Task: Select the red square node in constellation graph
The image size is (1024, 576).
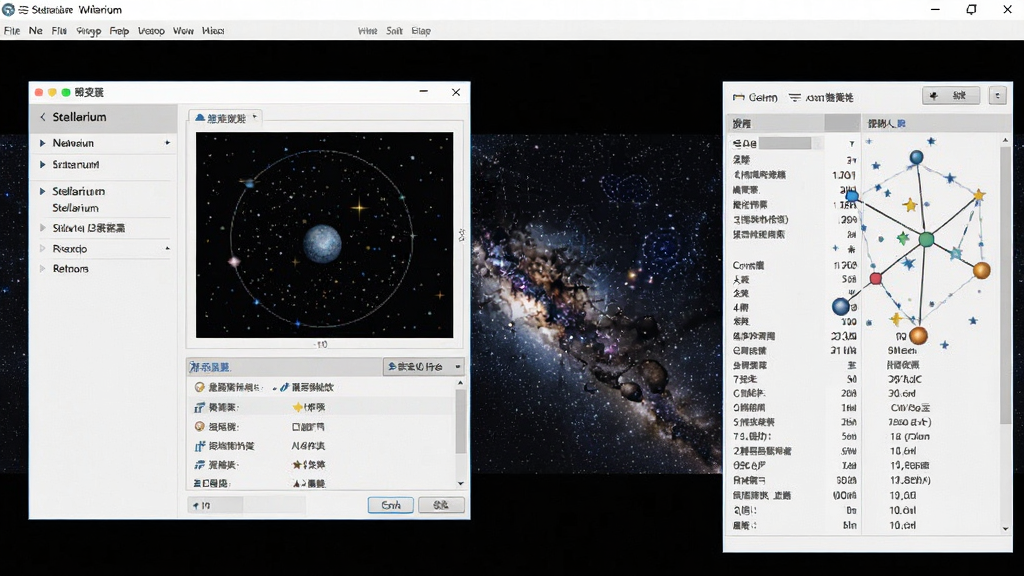Action: 876,279
